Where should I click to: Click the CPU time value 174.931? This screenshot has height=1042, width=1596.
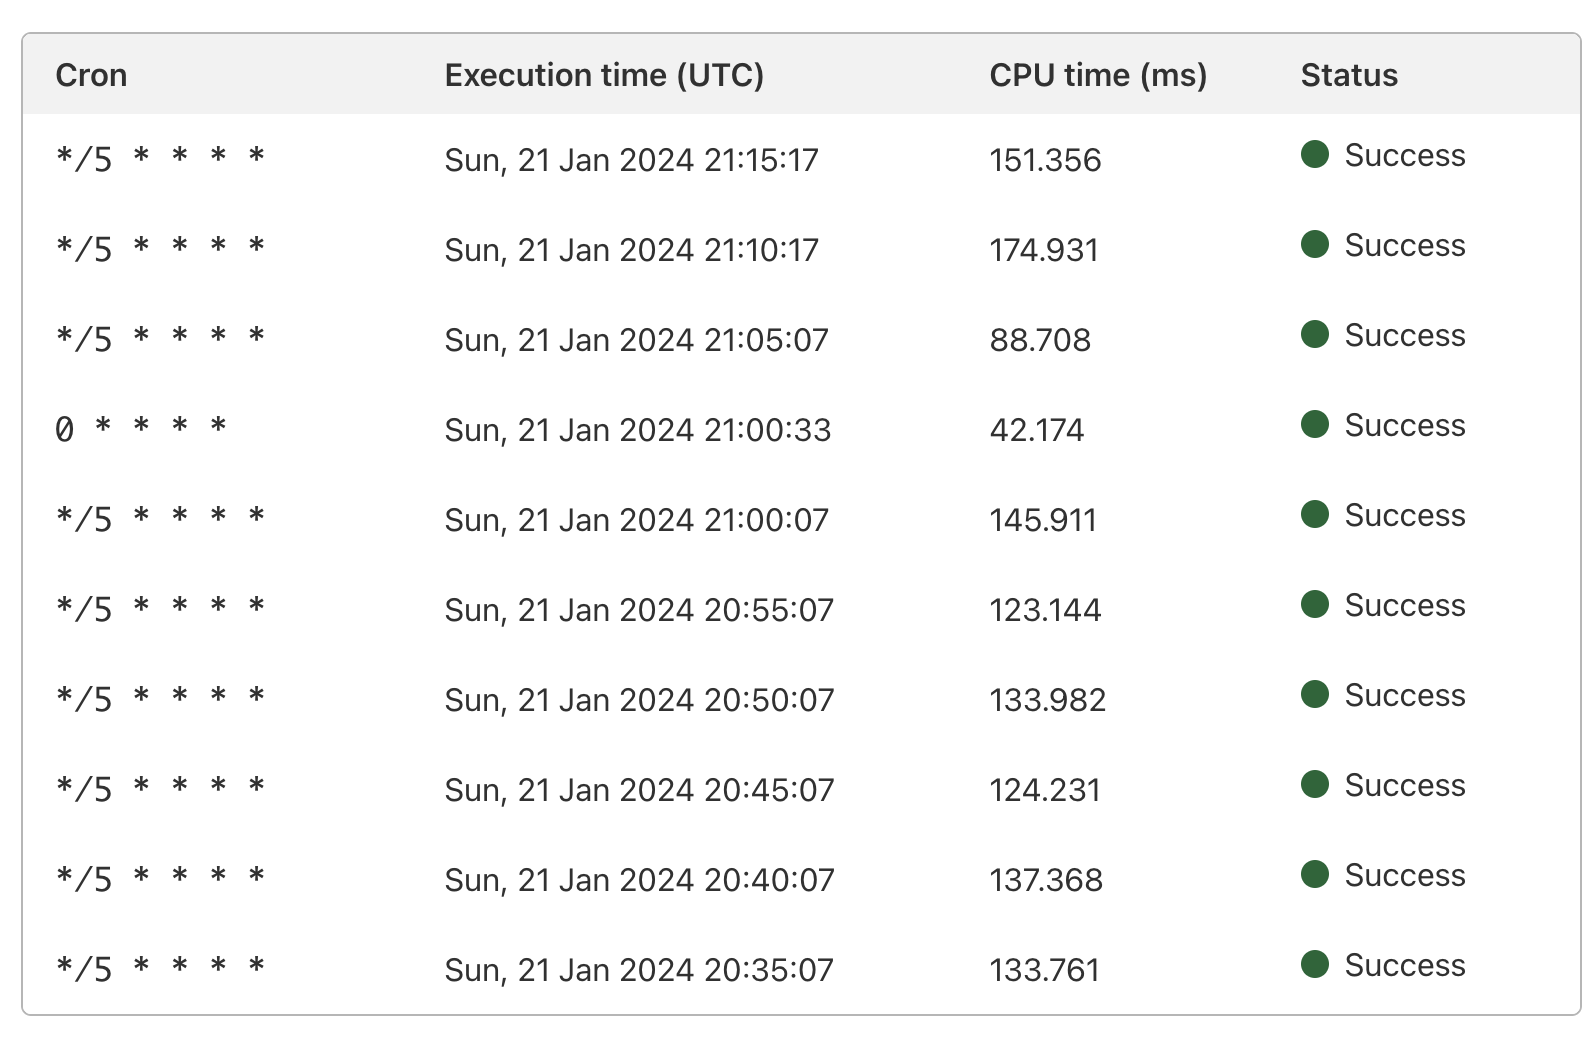(x=1044, y=250)
